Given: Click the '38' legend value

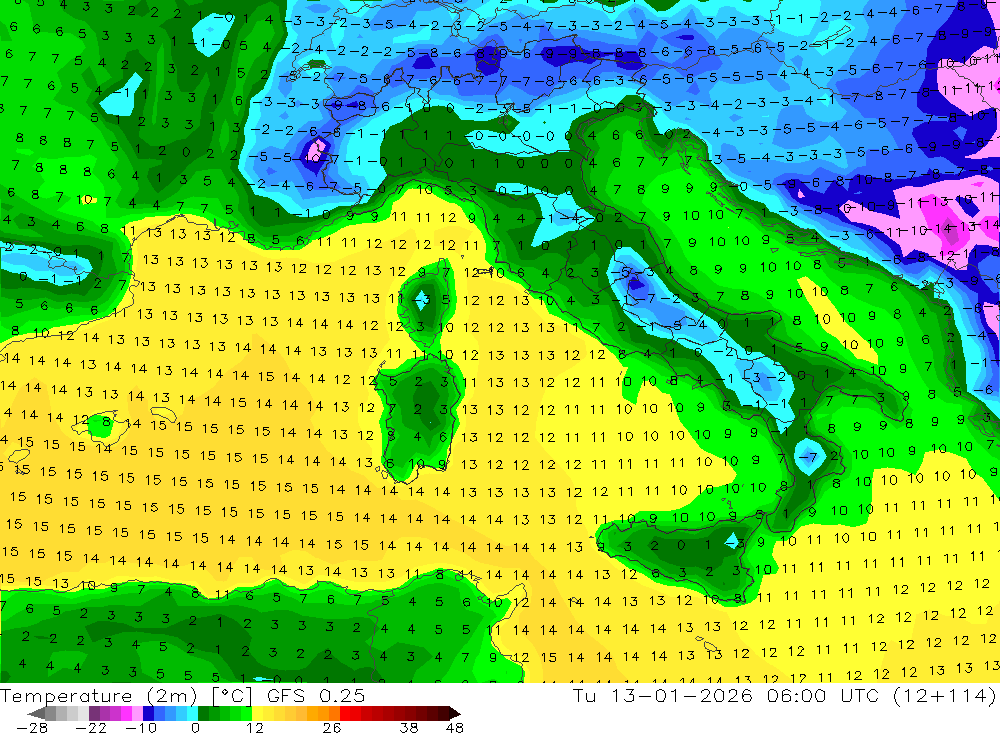Looking at the screenshot, I should point(409,727).
